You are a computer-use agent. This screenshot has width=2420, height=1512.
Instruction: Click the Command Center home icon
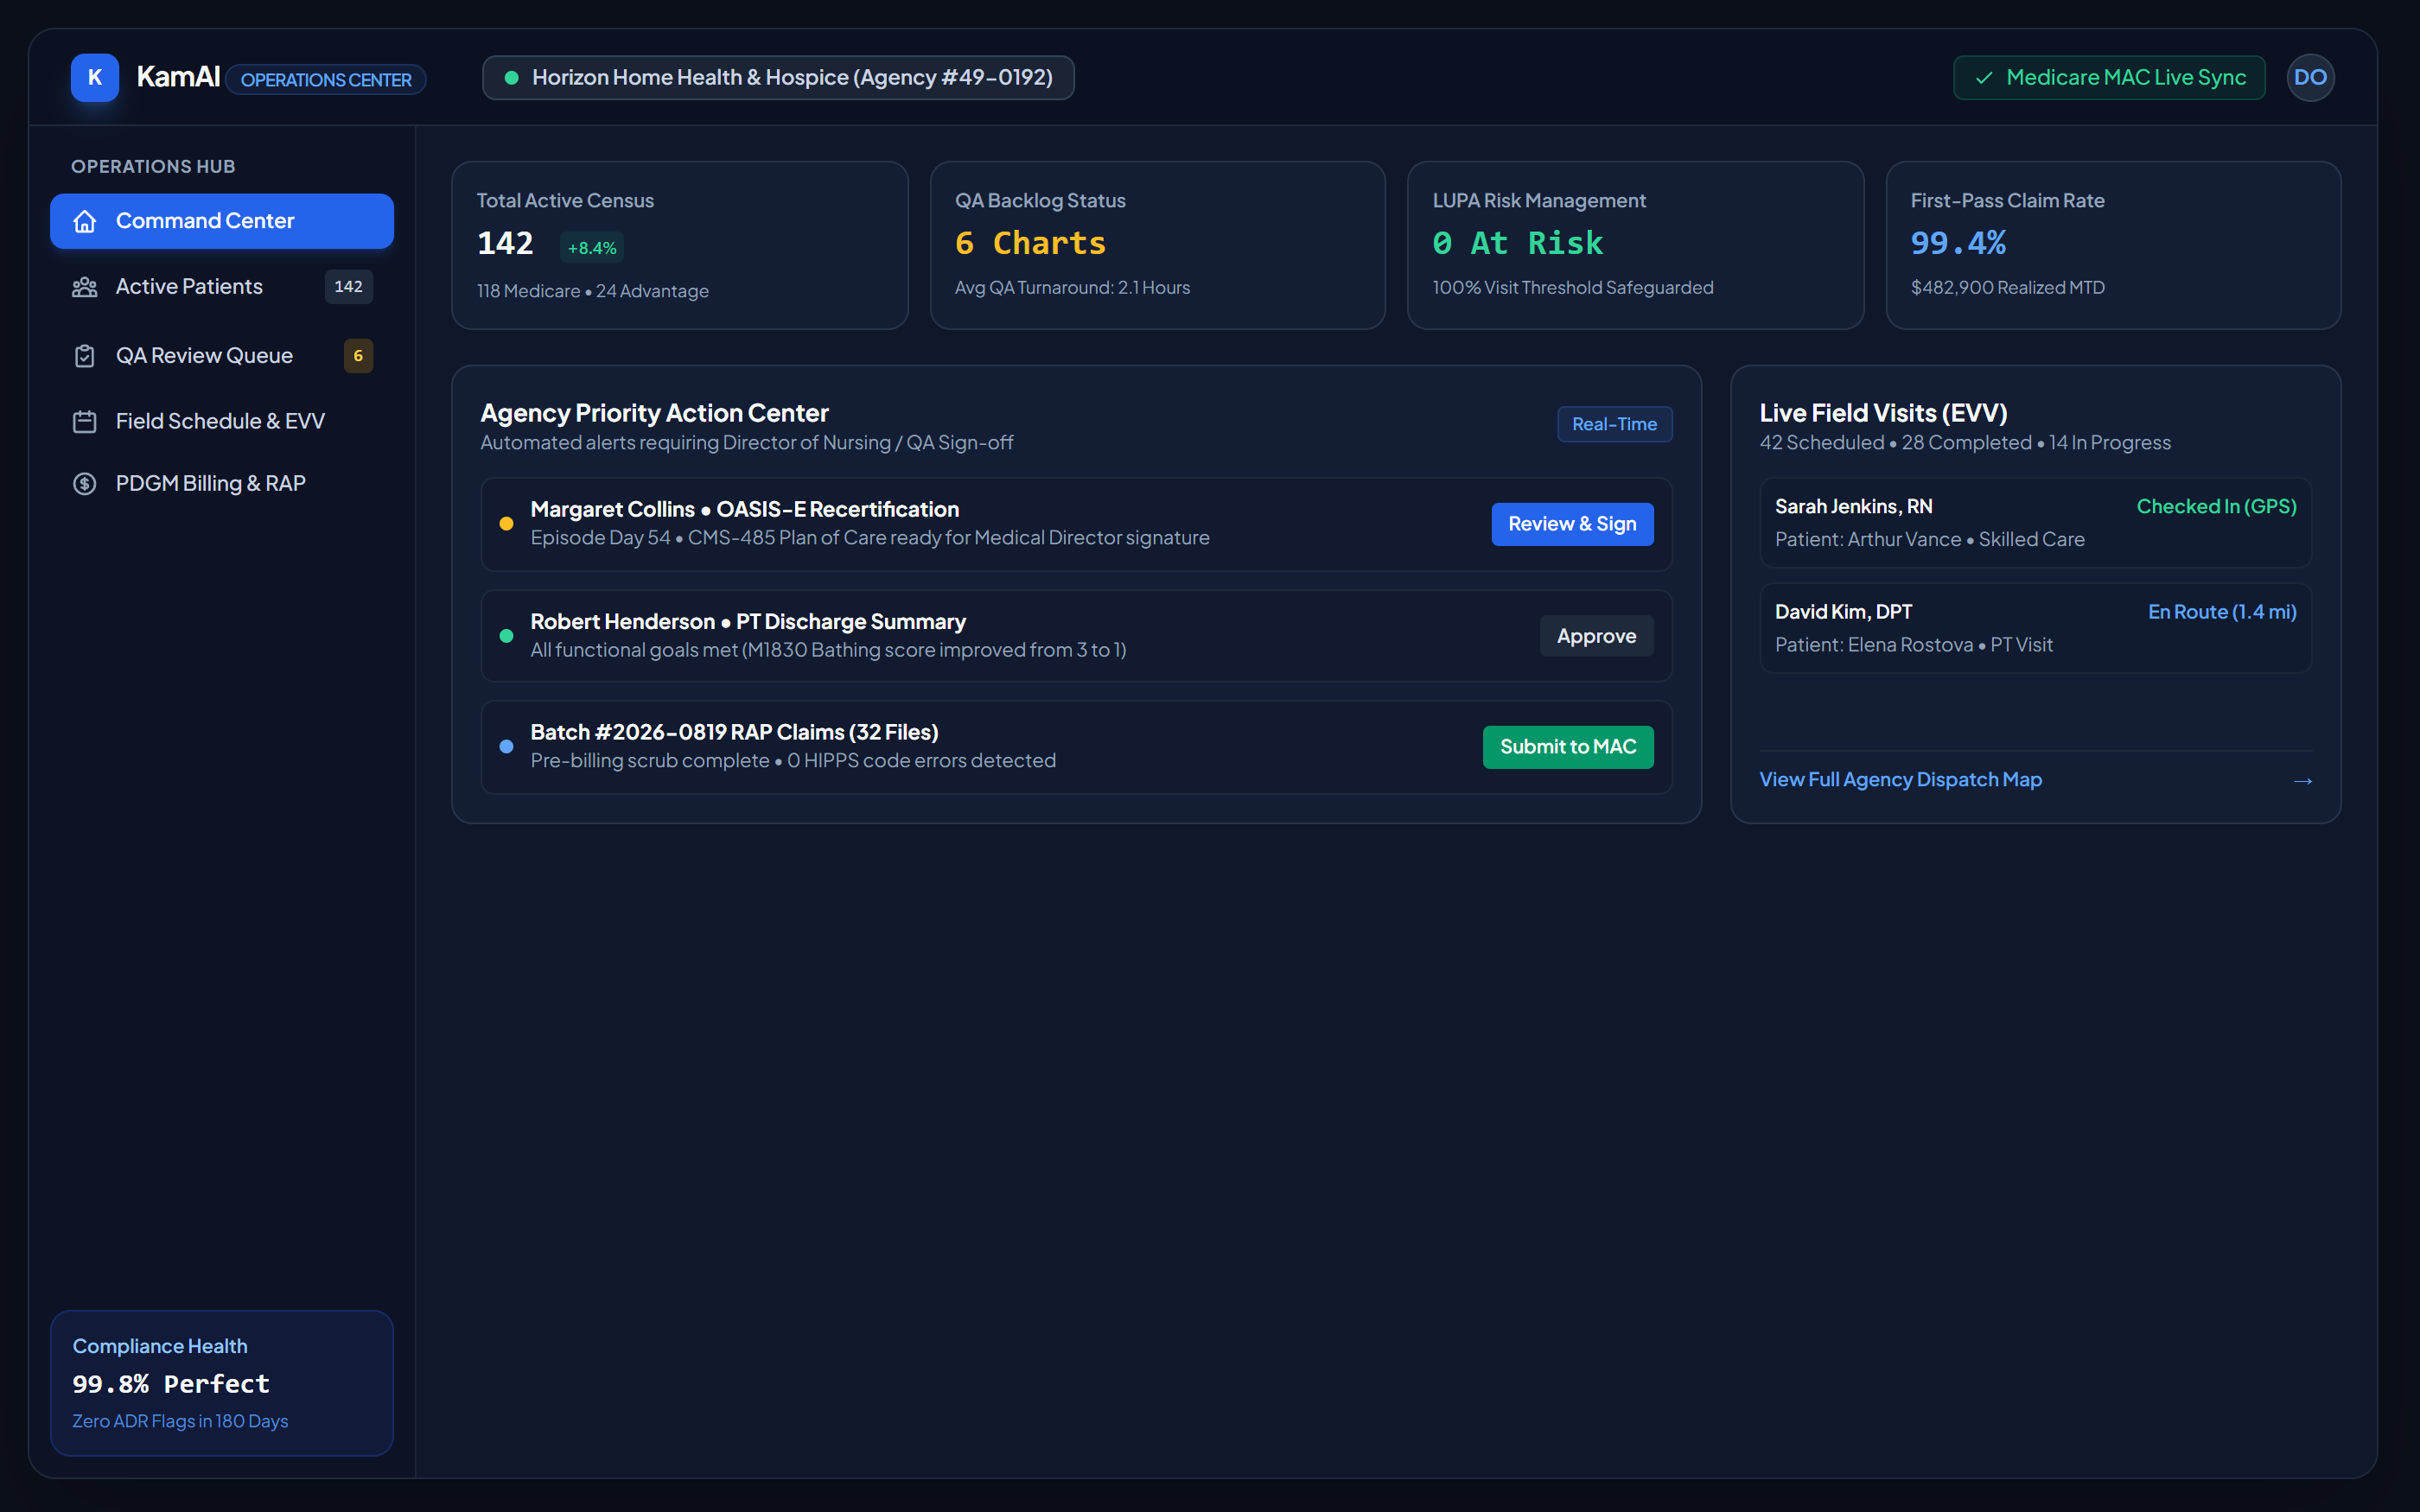(x=85, y=221)
